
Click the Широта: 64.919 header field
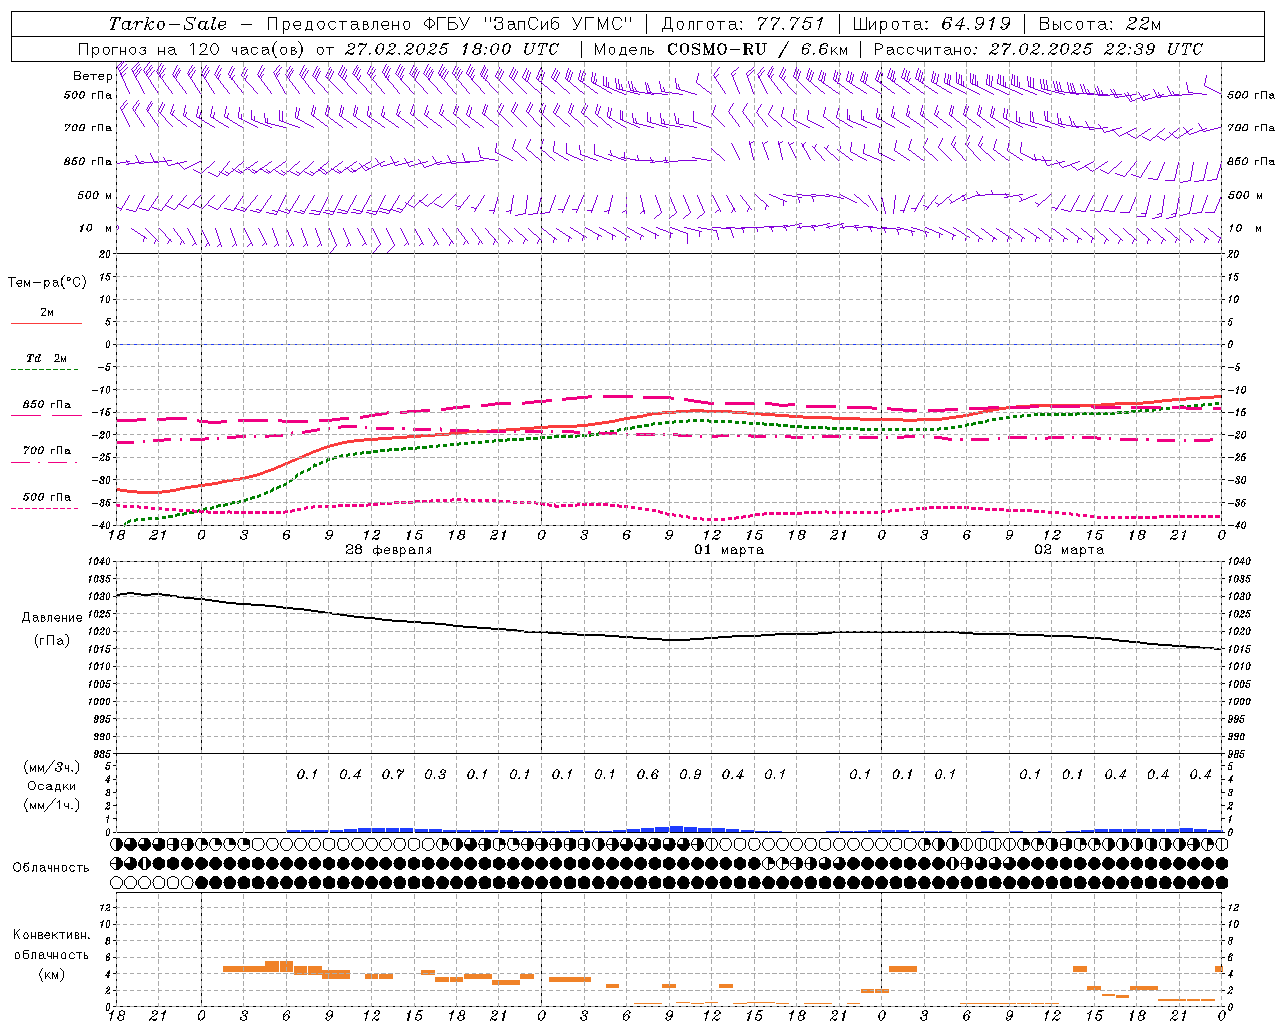click(x=932, y=24)
